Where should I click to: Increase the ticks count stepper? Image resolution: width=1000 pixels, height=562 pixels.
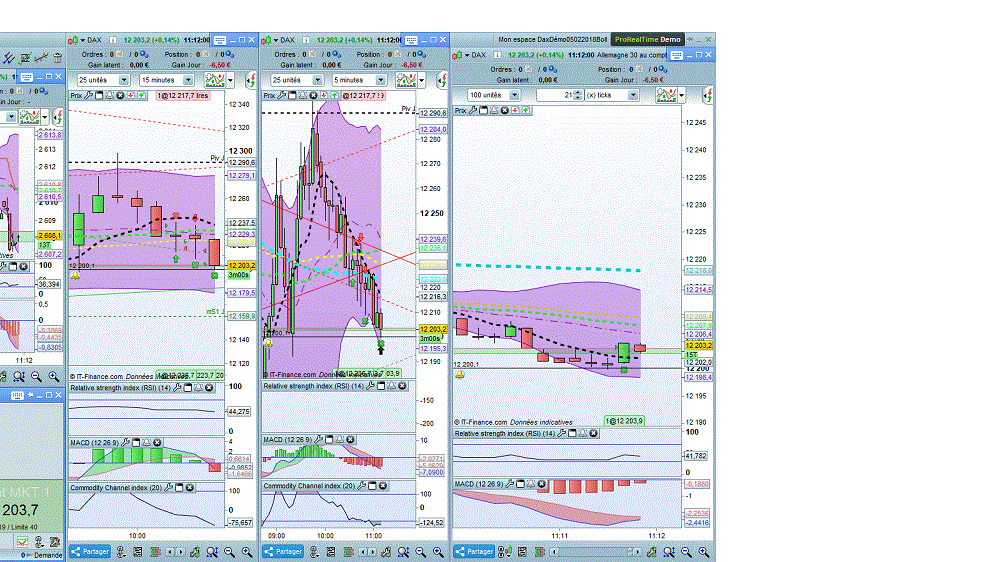tap(578, 92)
